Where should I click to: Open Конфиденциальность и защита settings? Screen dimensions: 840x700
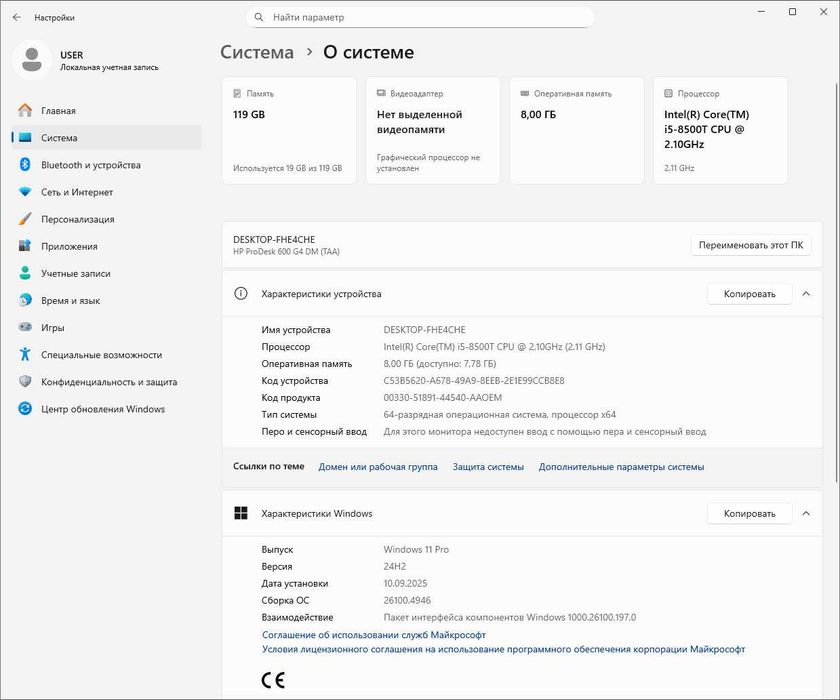[x=106, y=382]
